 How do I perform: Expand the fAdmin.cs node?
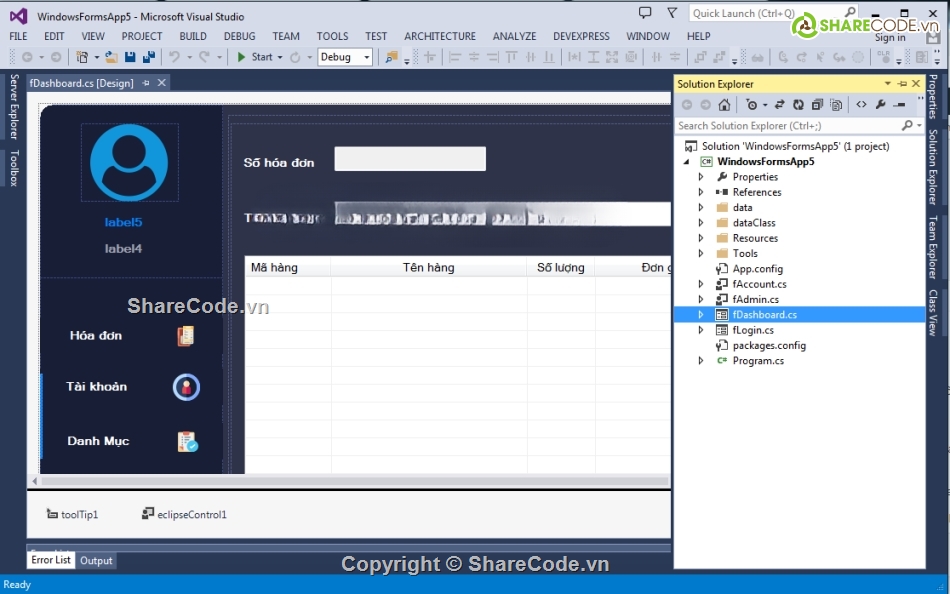coord(701,299)
